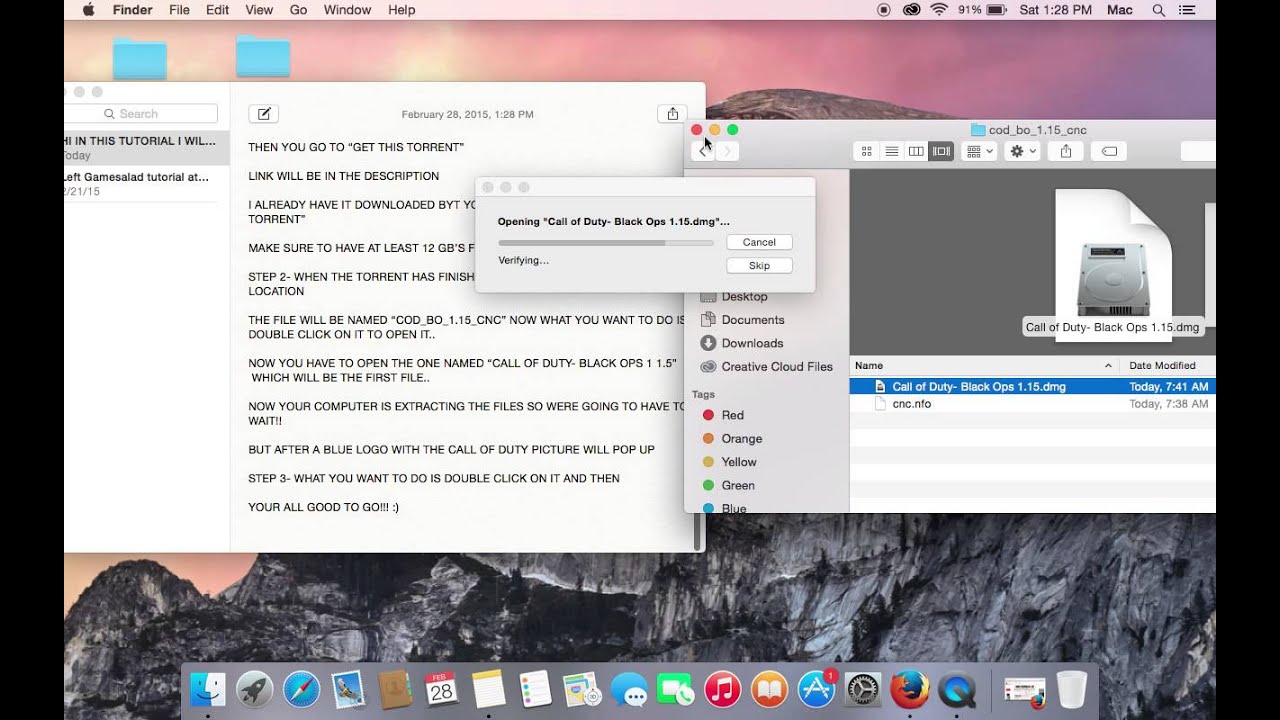The height and width of the screenshot is (720, 1280).
Task: Open the Arrange items dropdown in Finder
Action: [979, 151]
